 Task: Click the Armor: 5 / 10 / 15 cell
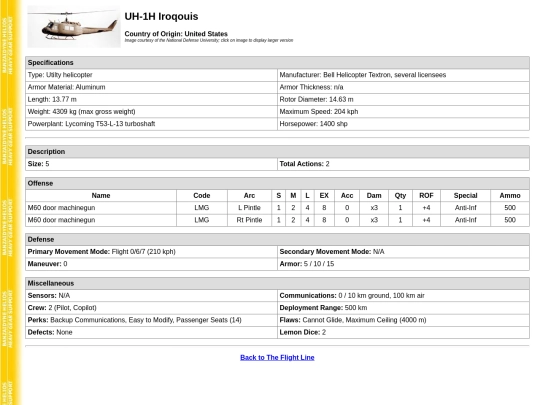pyautogui.click(x=403, y=264)
